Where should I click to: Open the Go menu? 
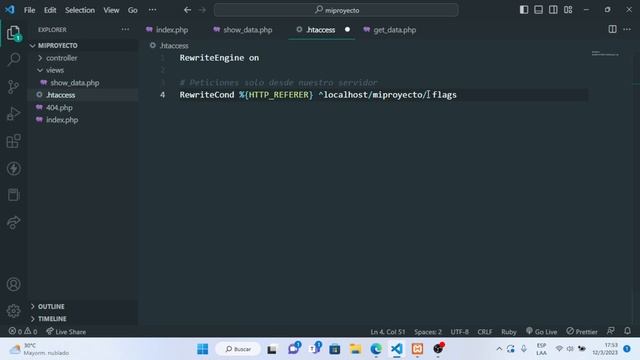point(133,10)
